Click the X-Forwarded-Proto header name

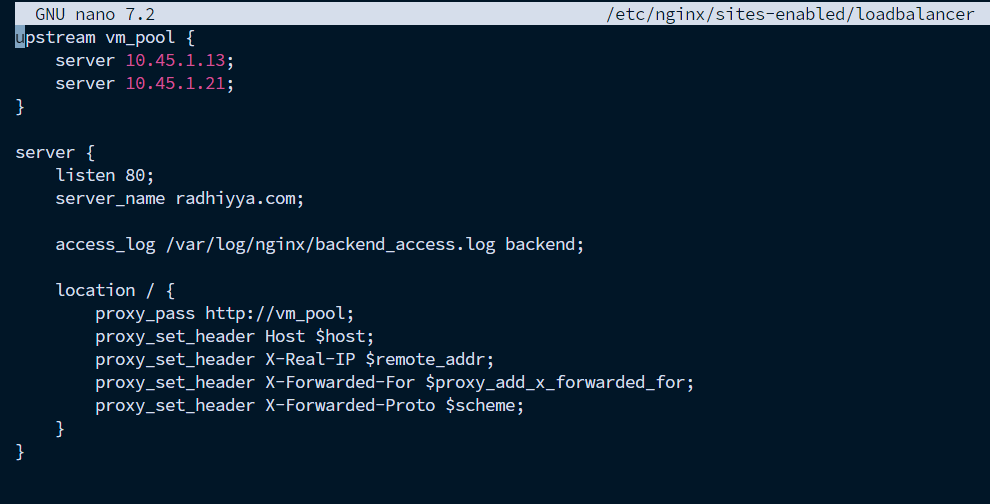tap(350, 405)
